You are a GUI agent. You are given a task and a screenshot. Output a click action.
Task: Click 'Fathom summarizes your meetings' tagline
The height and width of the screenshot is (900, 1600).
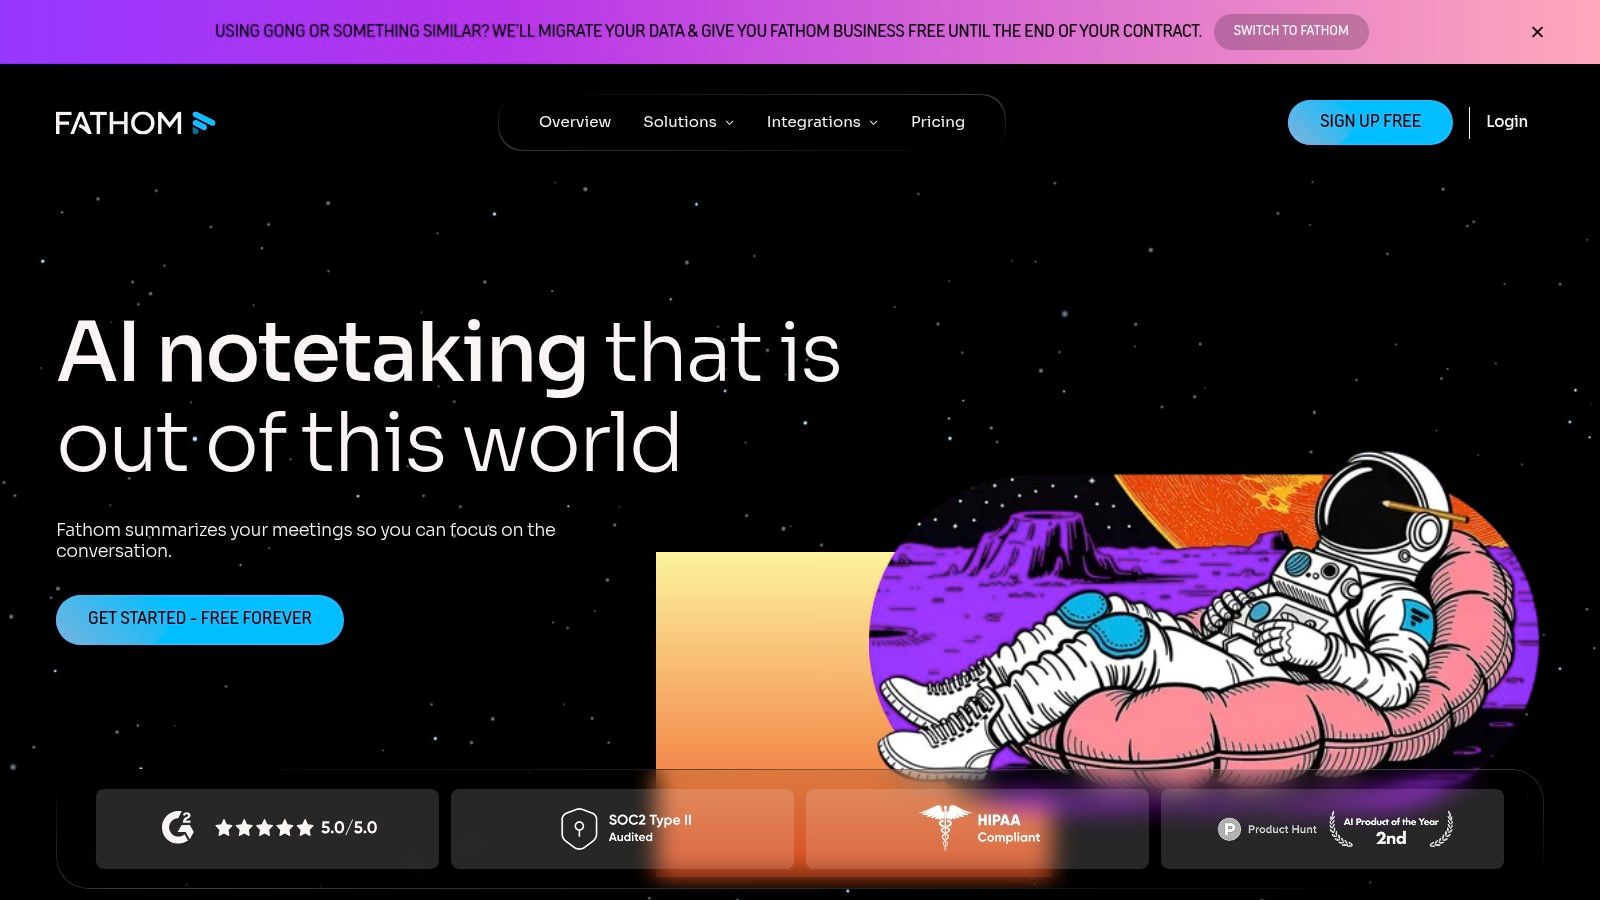306,540
